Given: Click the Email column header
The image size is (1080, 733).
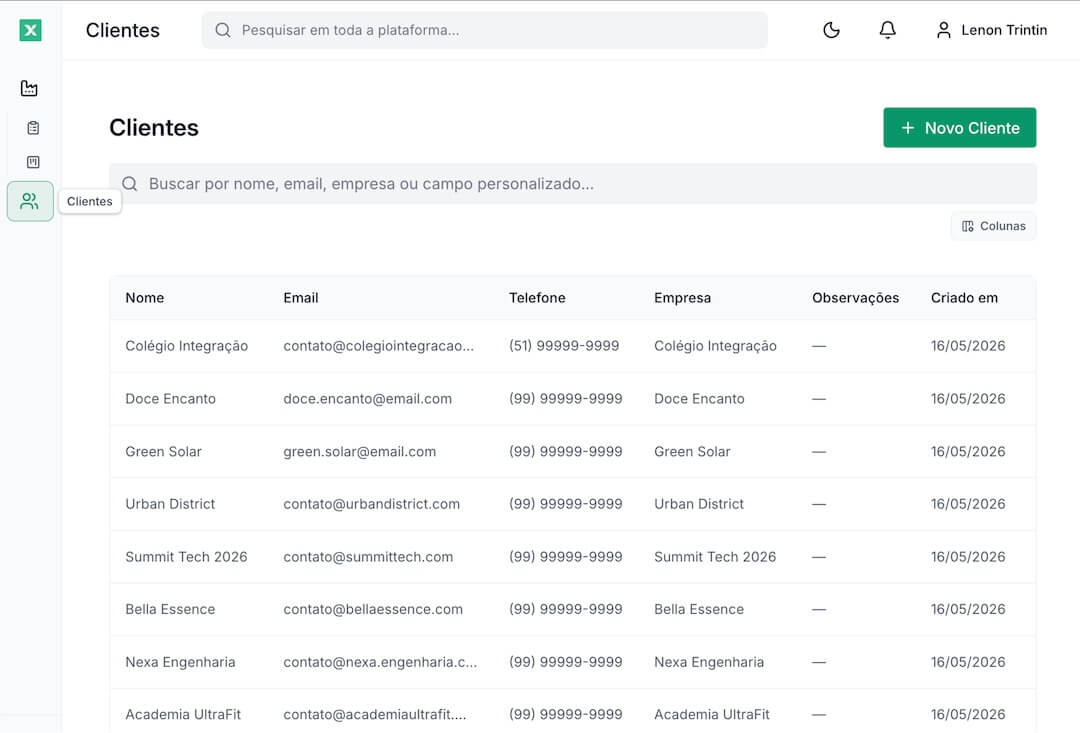Looking at the screenshot, I should click(x=300, y=298).
